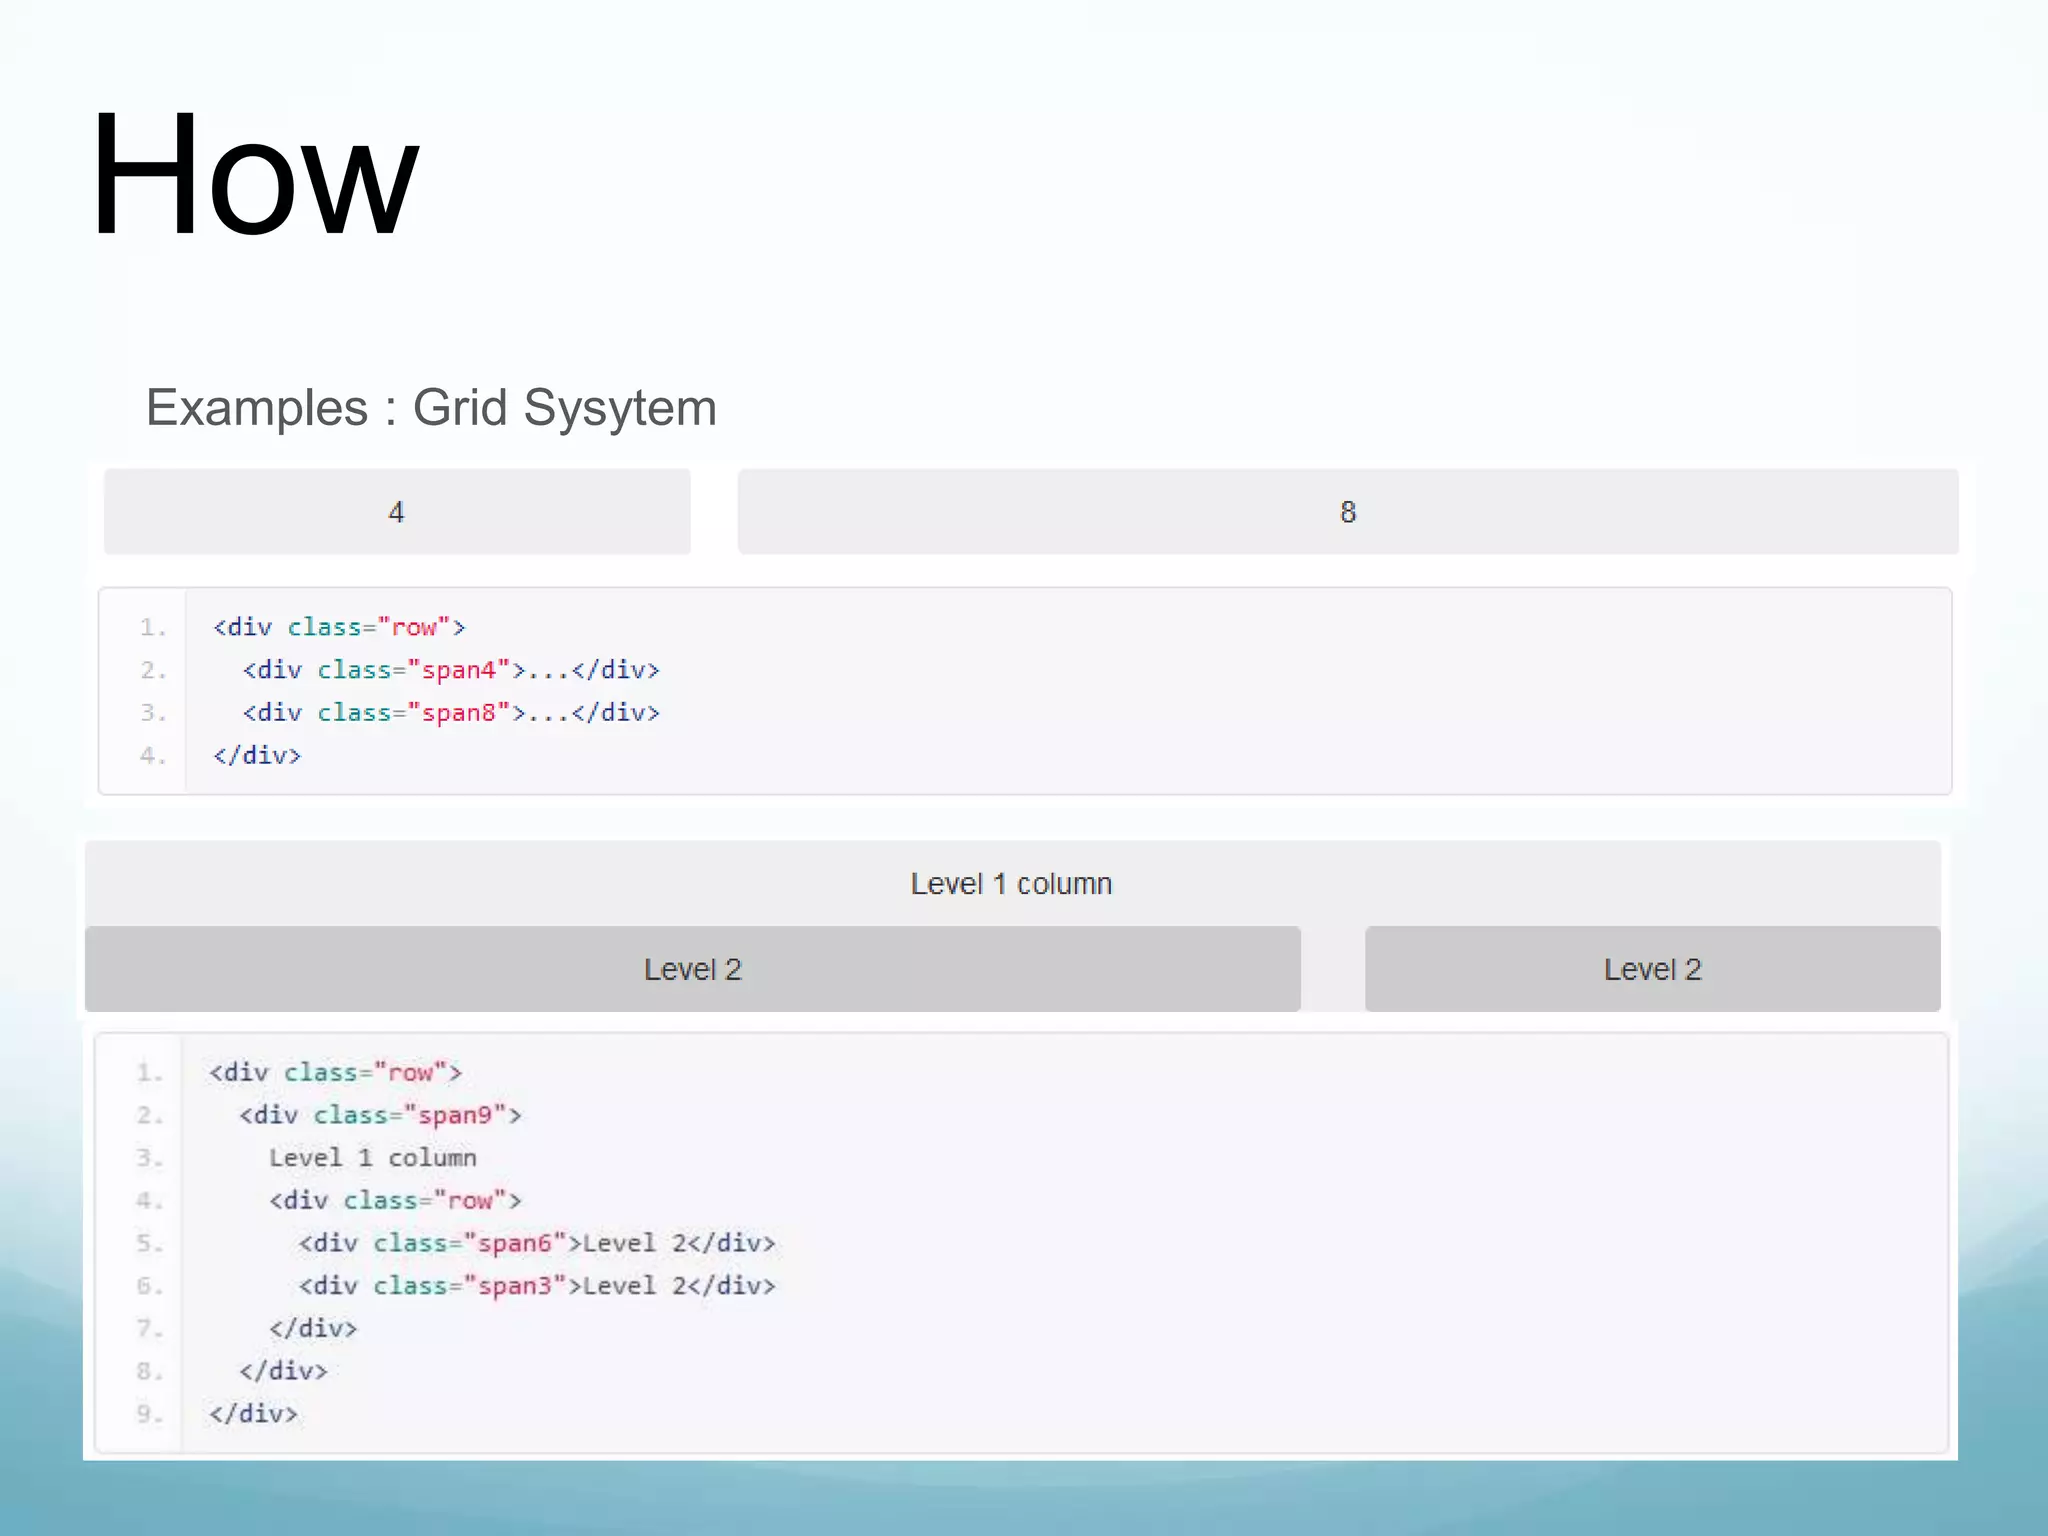
Task: Click the wider left 'Level 2' block
Action: point(692,969)
